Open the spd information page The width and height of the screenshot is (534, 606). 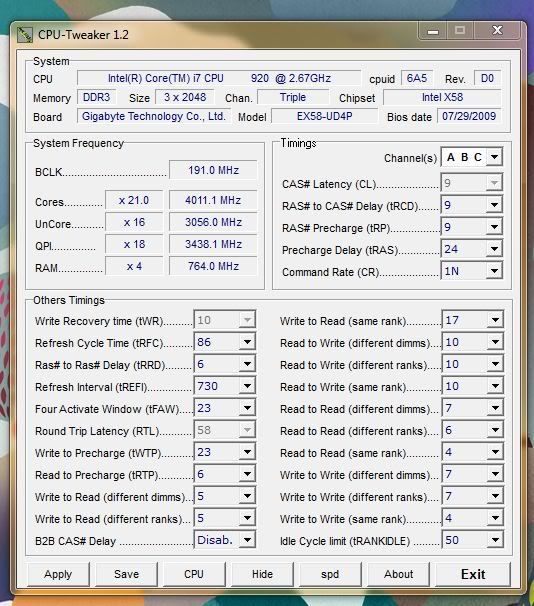point(330,574)
